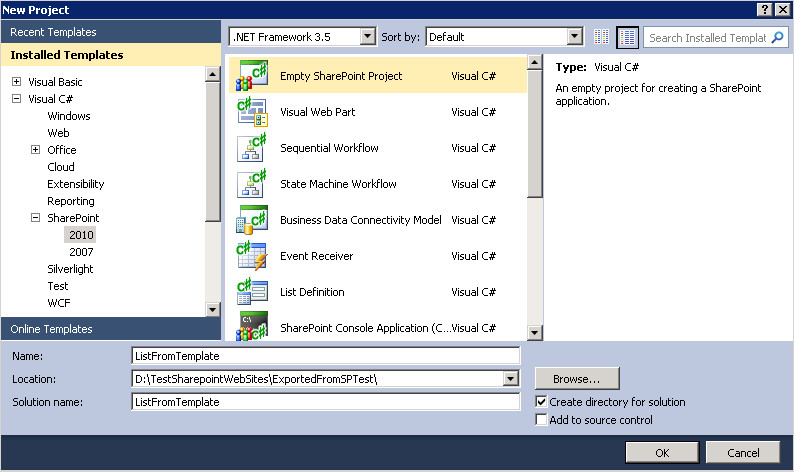The image size is (794, 472).
Task: Select the Empty SharePoint Project template icon
Action: coord(252,75)
